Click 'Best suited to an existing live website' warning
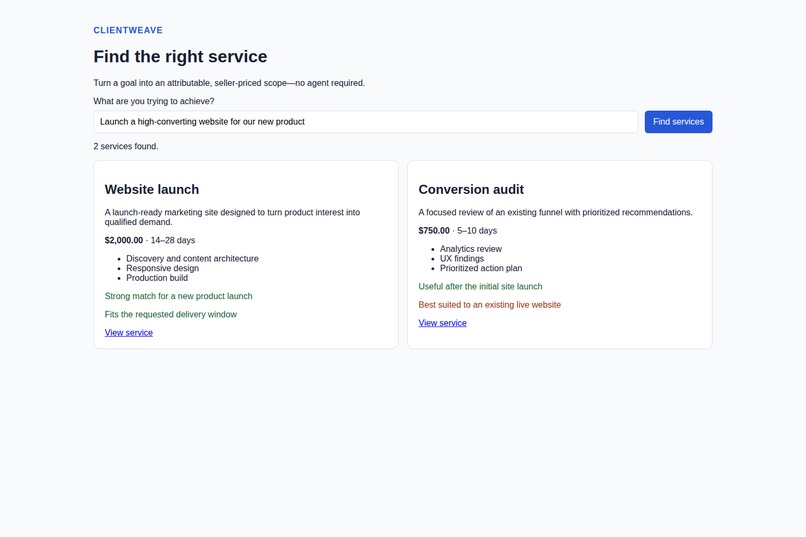This screenshot has height=537, width=806. point(489,305)
